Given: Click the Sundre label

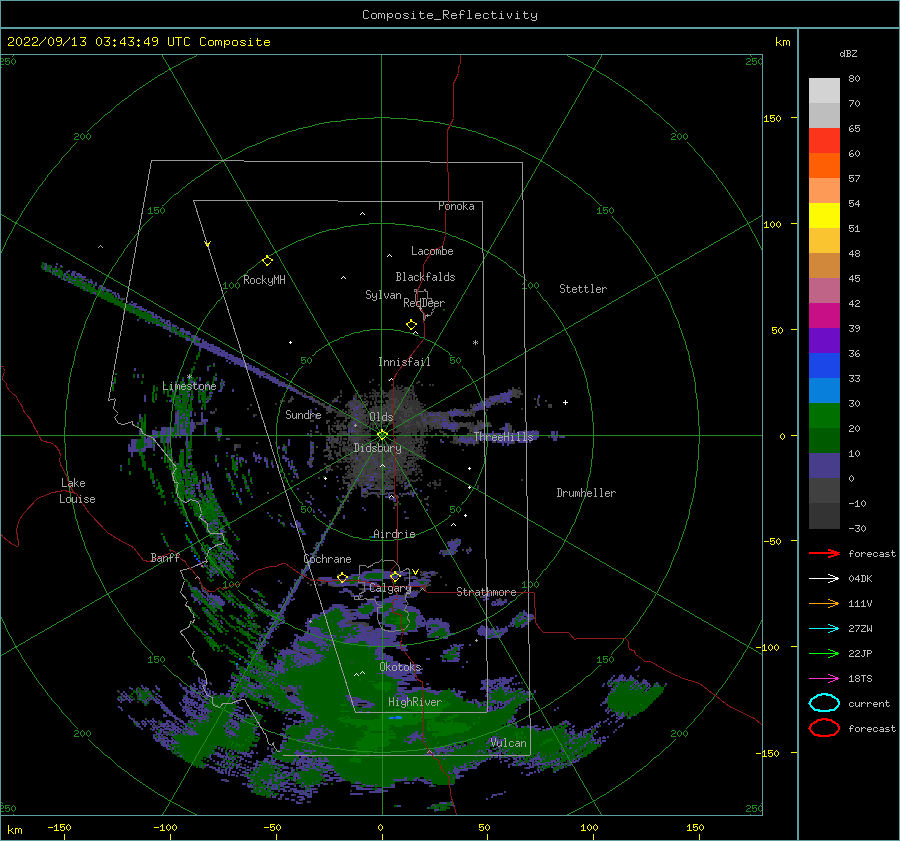Looking at the screenshot, I should [303, 414].
